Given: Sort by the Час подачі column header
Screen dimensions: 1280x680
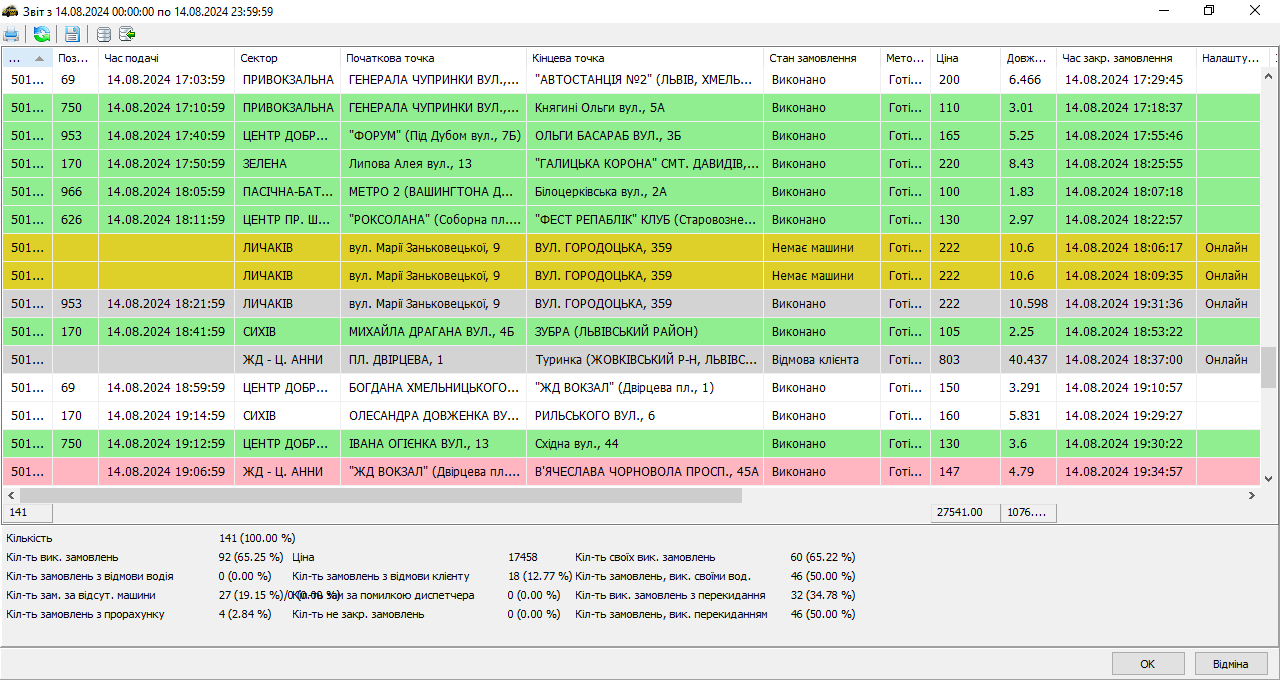Looking at the screenshot, I should 165,58.
